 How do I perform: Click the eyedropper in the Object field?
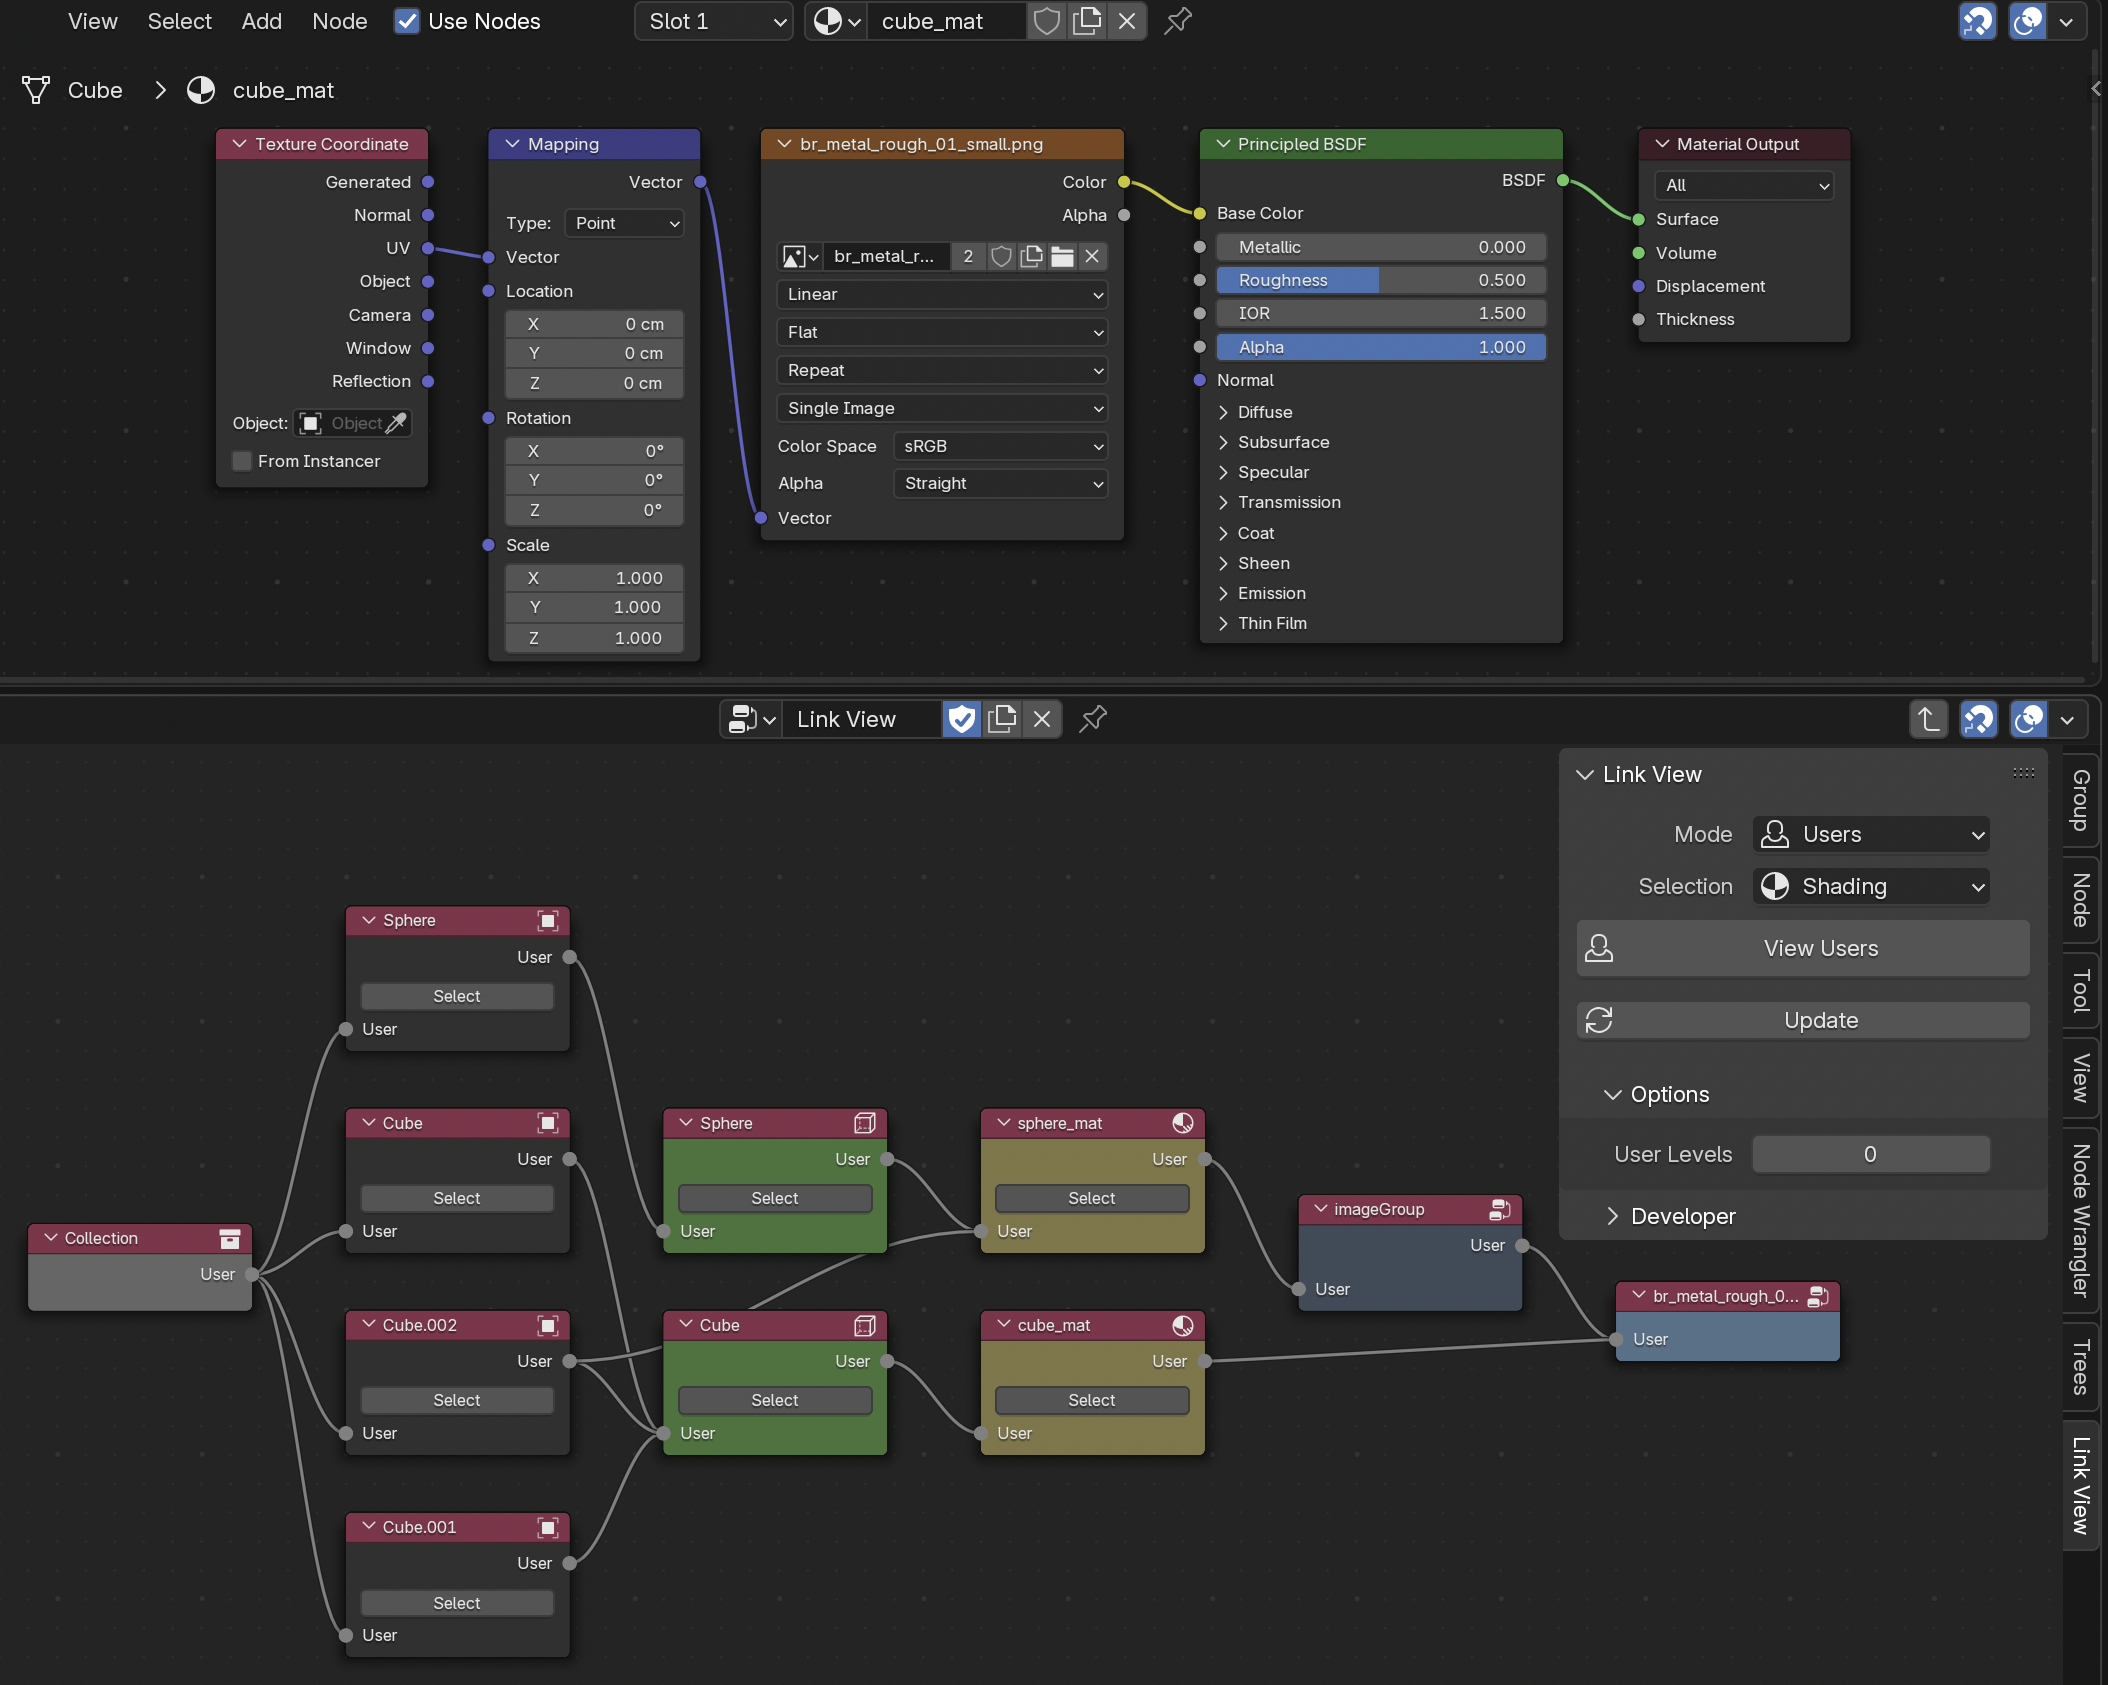click(397, 423)
